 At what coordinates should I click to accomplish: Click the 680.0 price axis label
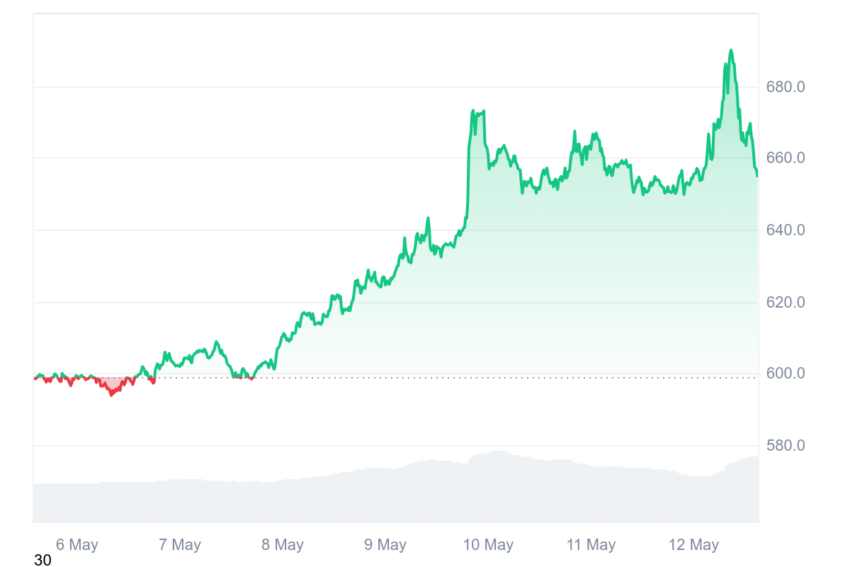point(785,87)
